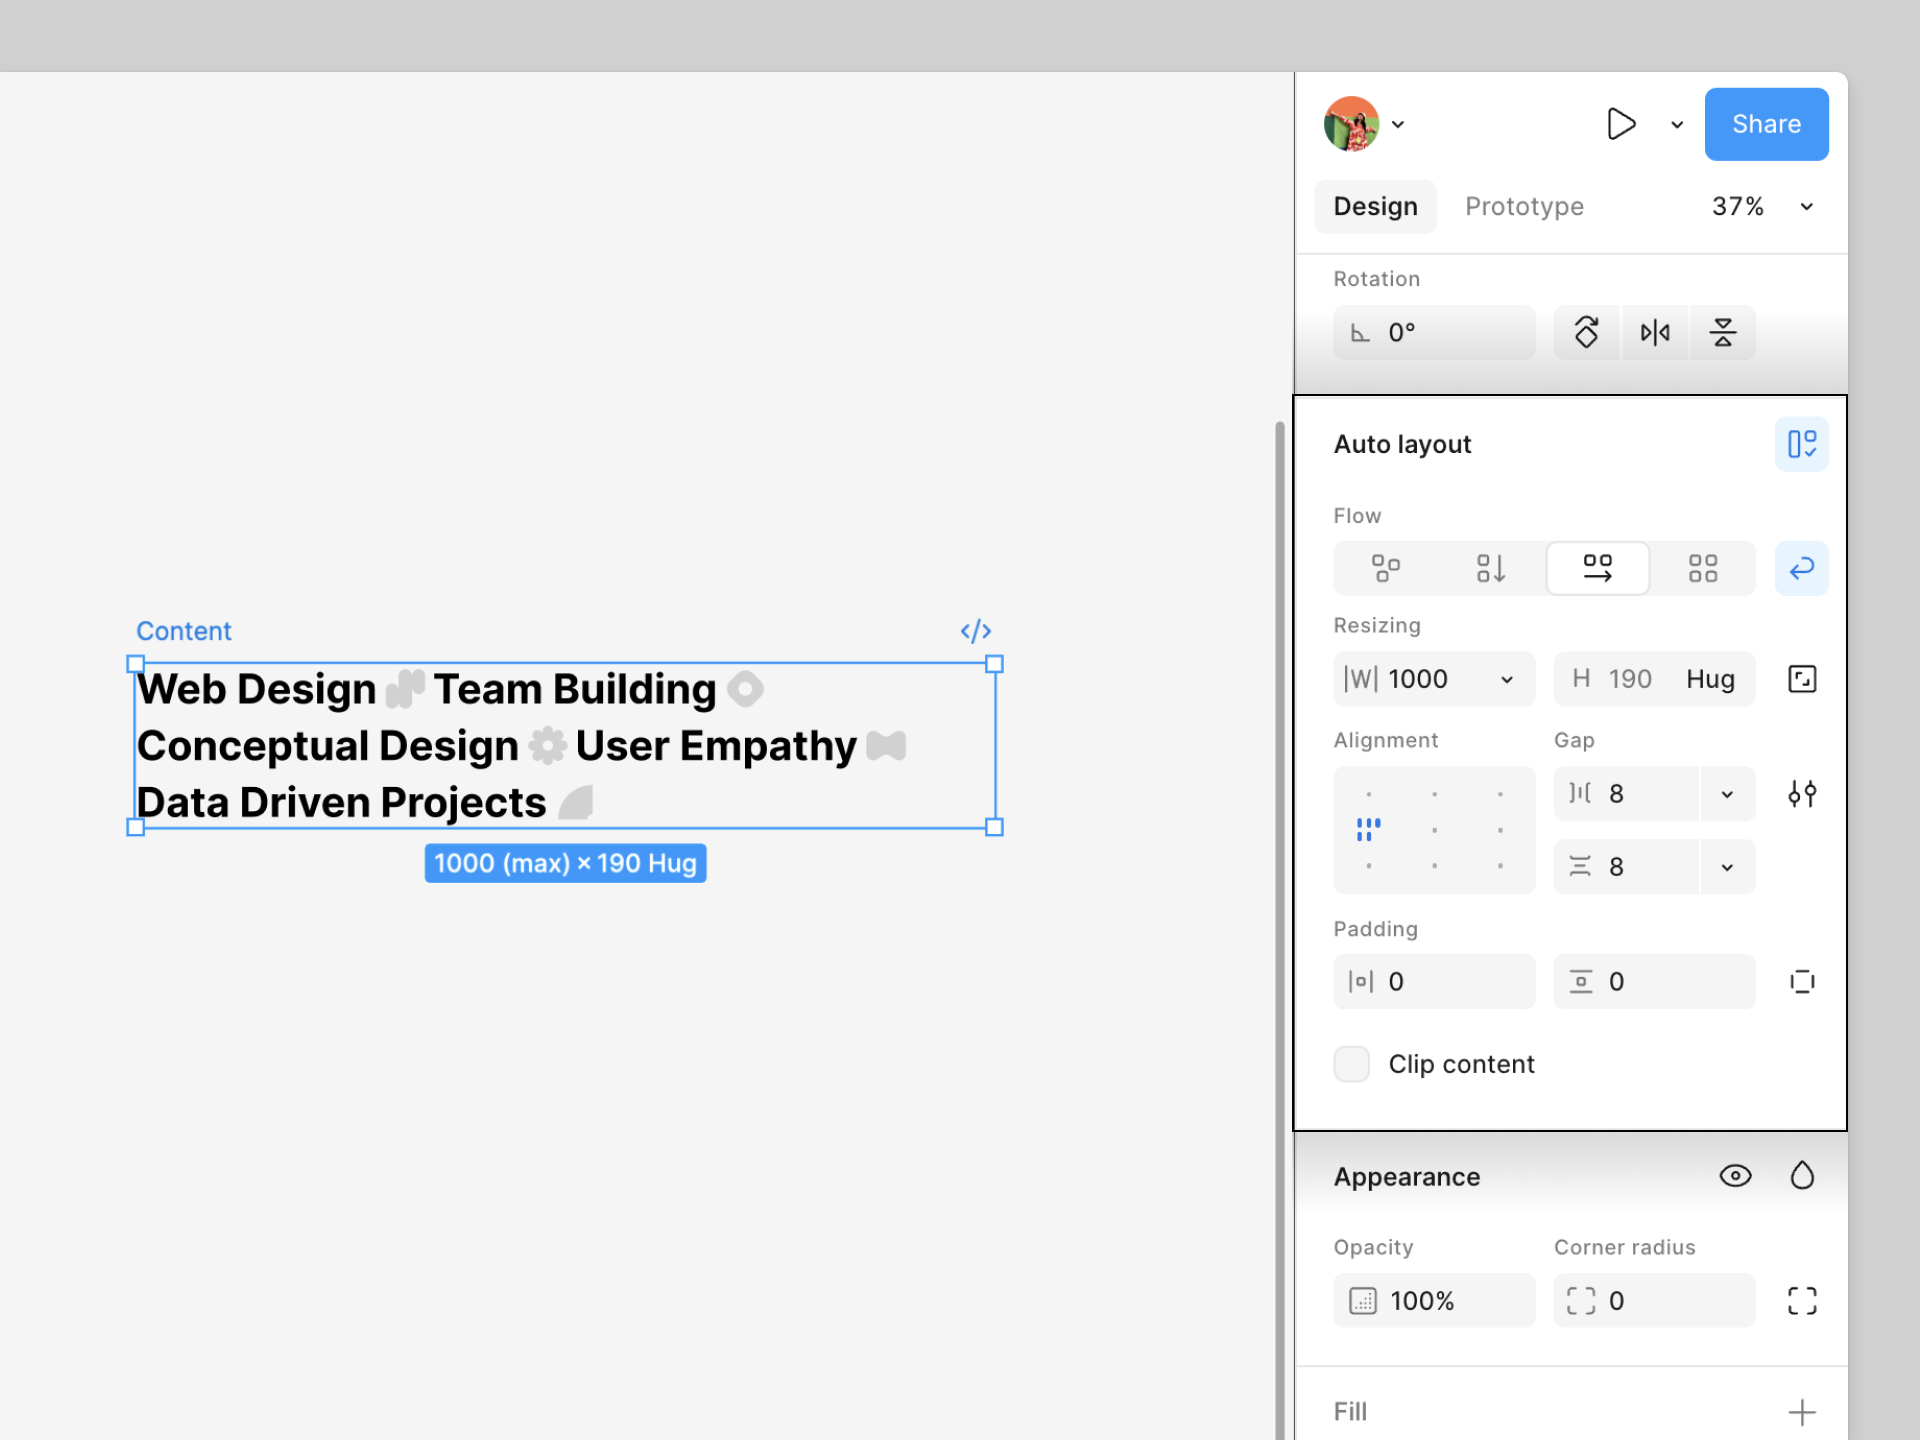1920x1440 pixels.
Task: Click the Share button
Action: [x=1766, y=124]
